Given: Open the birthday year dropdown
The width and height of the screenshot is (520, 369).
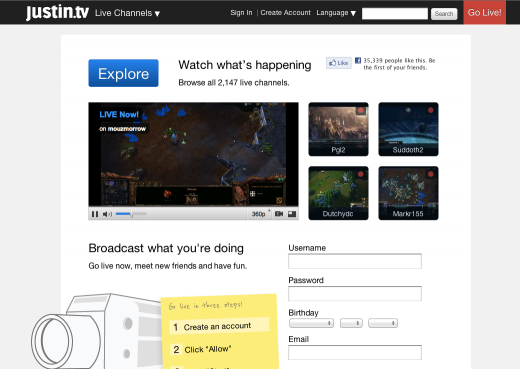Looking at the screenshot, I should coord(383,323).
